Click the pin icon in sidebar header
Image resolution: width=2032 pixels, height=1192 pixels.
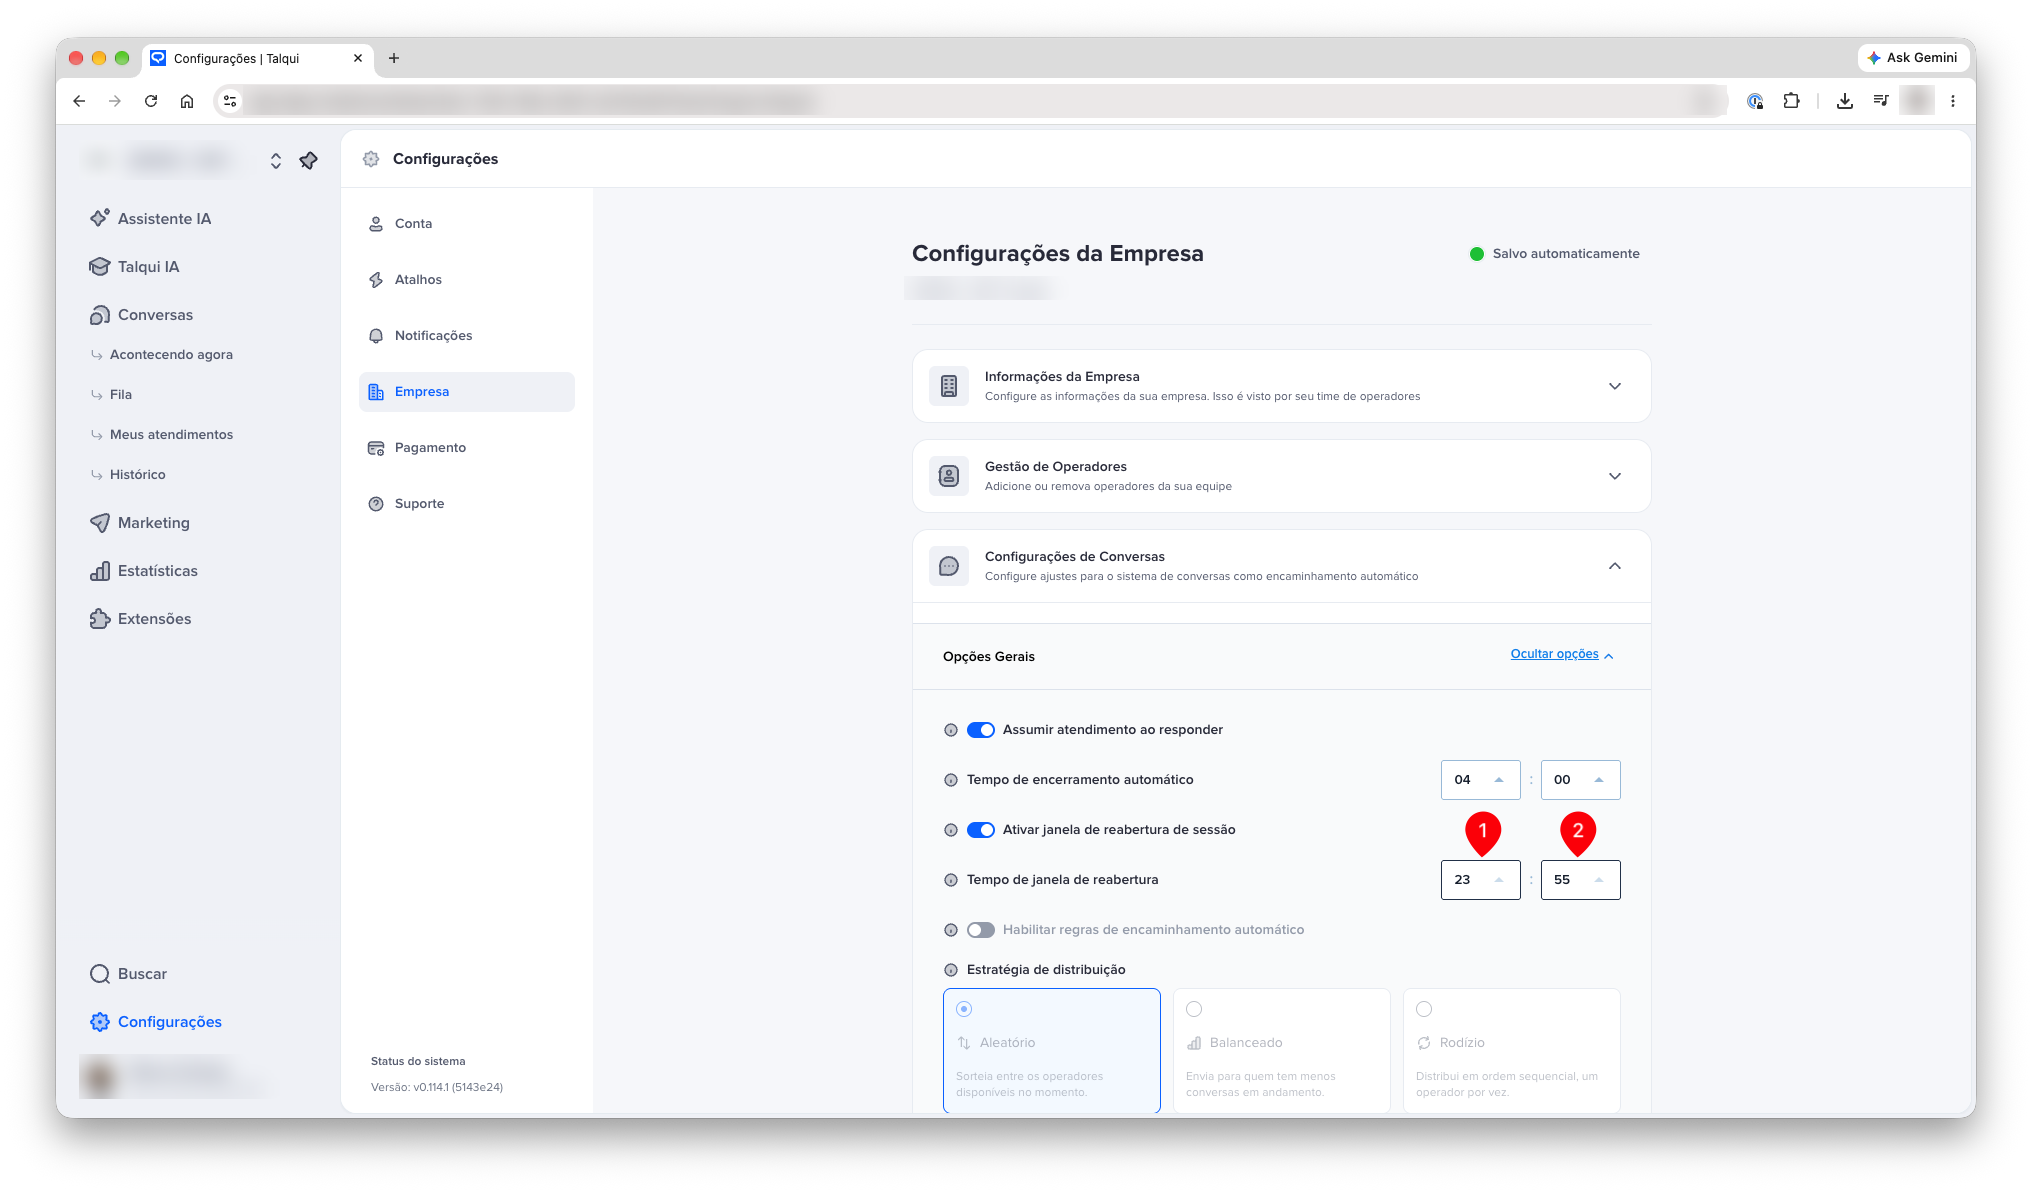click(309, 161)
